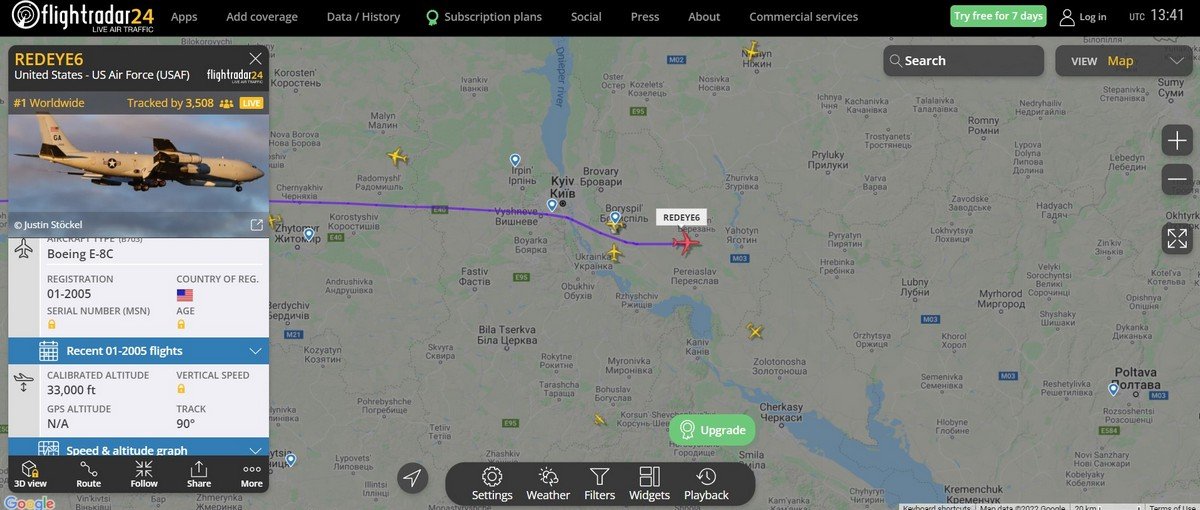The height and width of the screenshot is (510, 1200).
Task: Open the Widgets icon
Action: pyautogui.click(x=649, y=484)
